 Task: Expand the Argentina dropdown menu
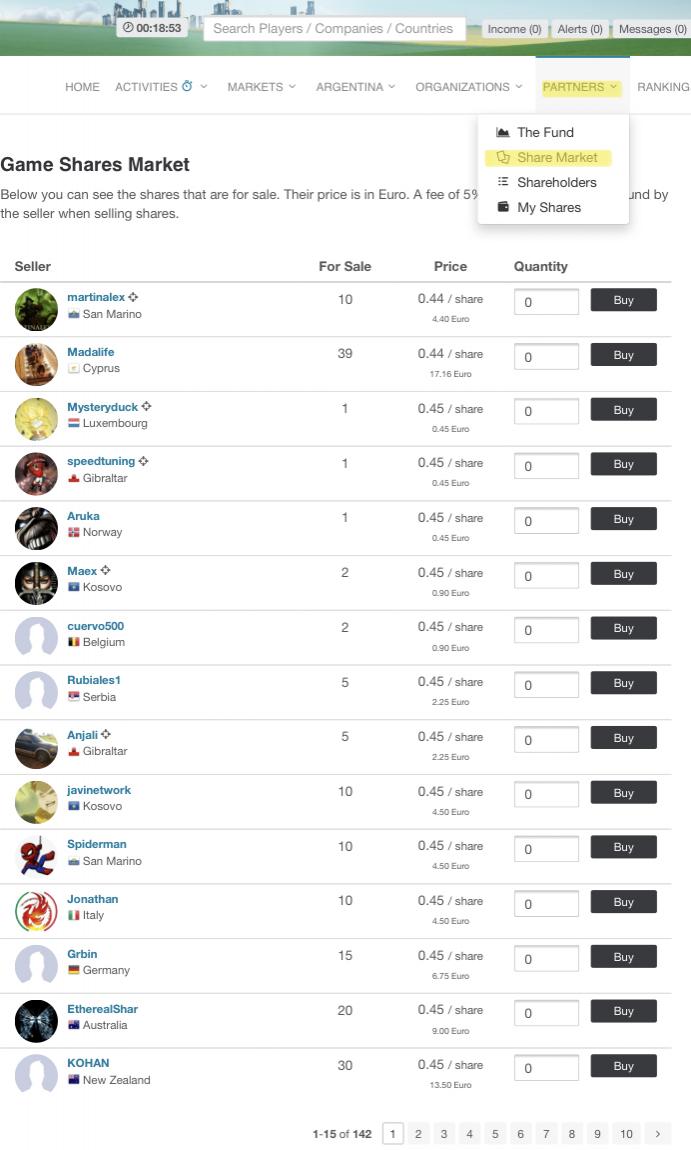[356, 87]
